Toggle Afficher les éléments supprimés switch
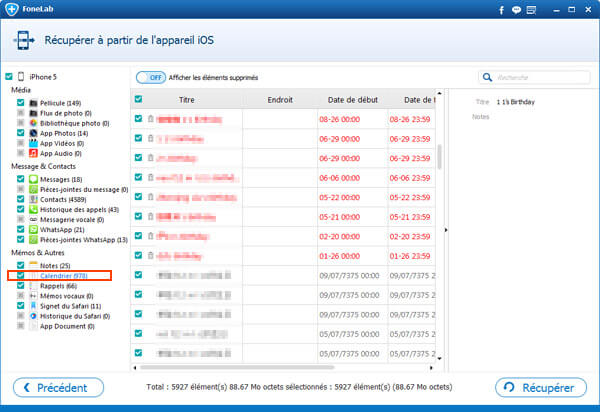This screenshot has width=600, height=412. 150,77
